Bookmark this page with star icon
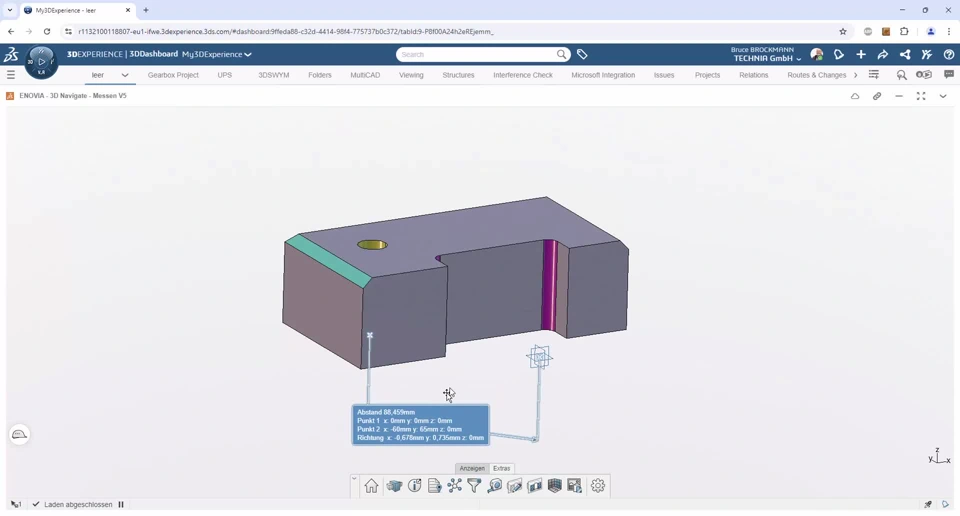This screenshot has height=516, width=960. pyautogui.click(x=842, y=31)
